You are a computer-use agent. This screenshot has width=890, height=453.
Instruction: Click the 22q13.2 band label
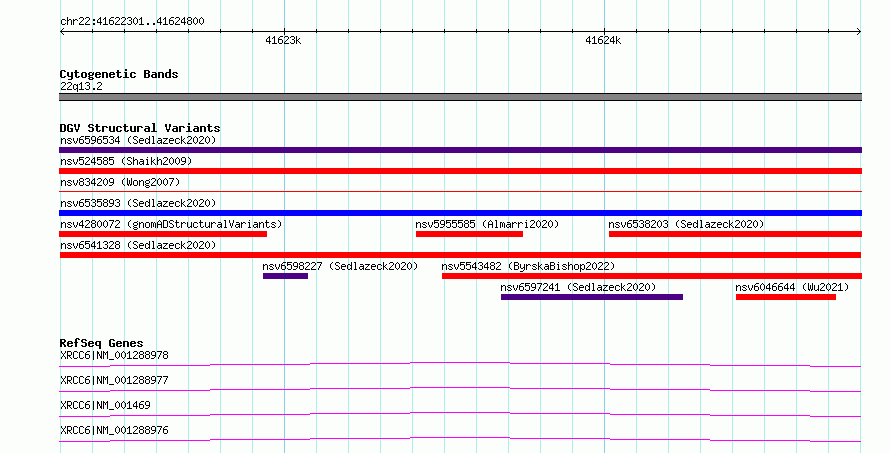(81, 86)
